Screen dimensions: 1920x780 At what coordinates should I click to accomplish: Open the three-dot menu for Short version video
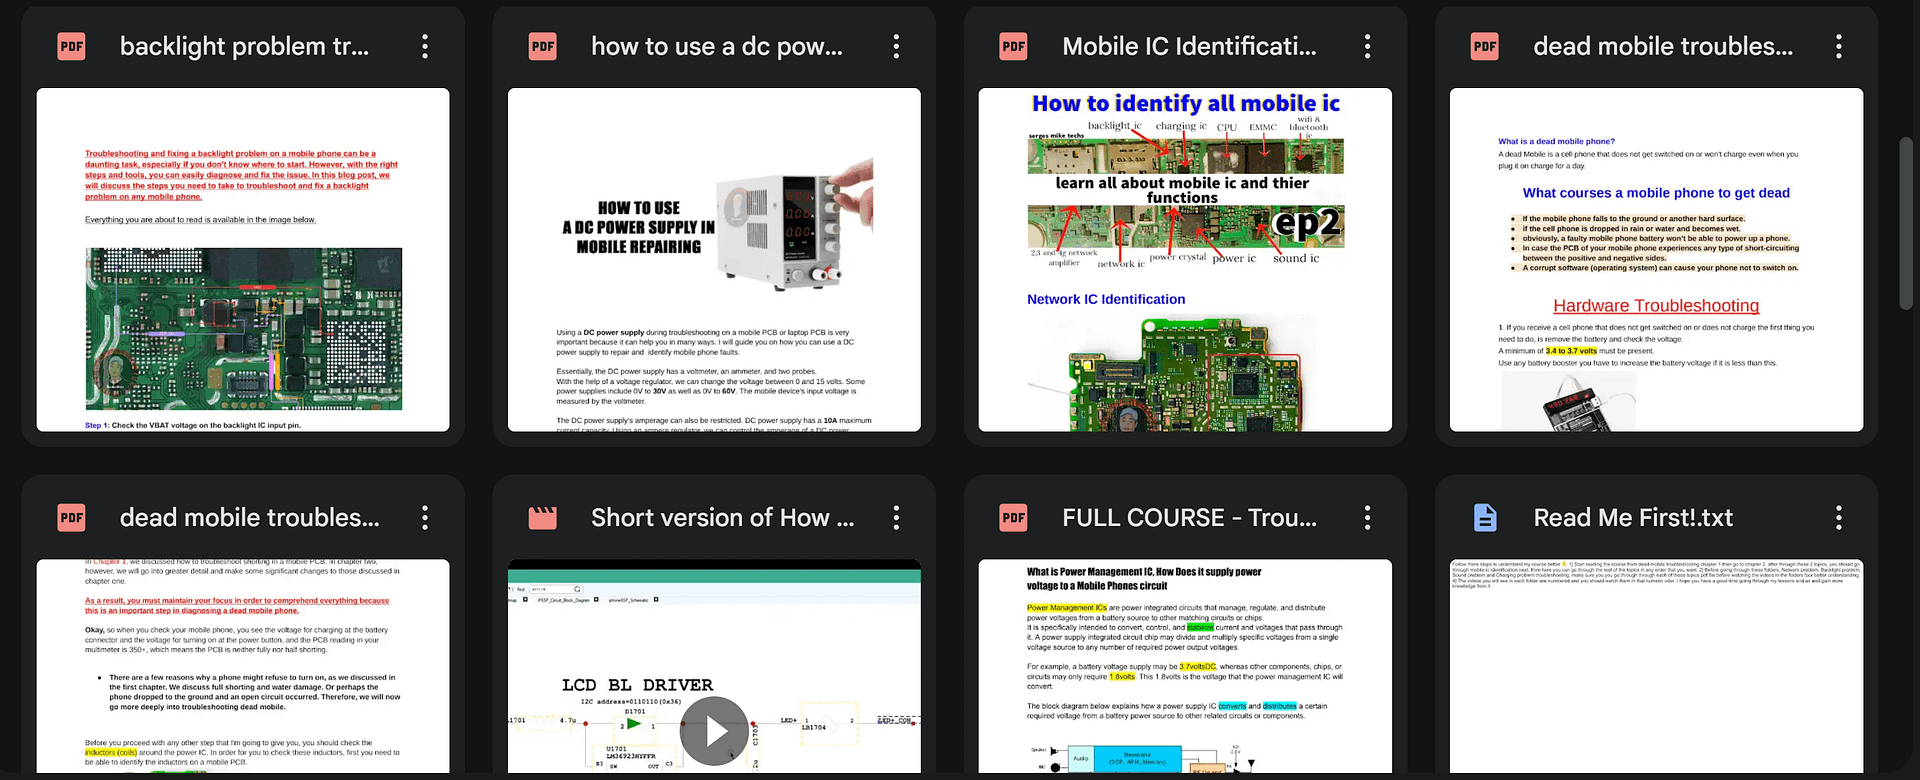point(896,517)
